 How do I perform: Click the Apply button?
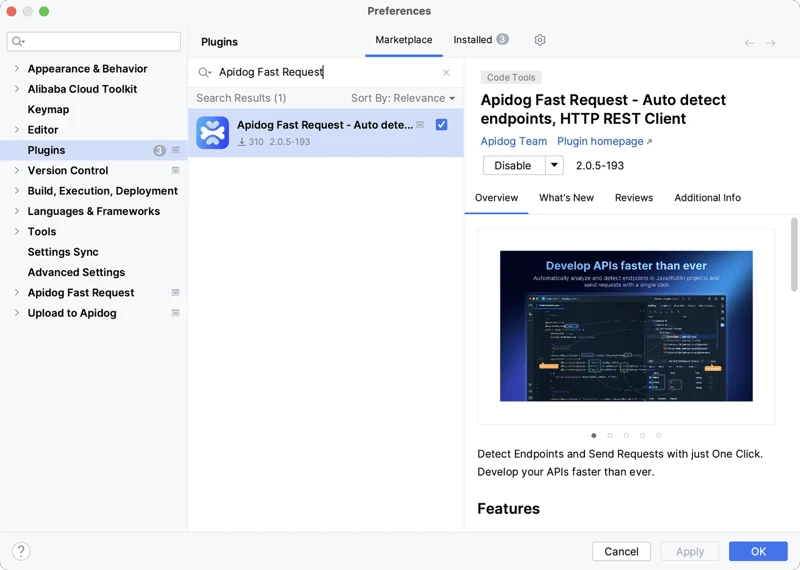click(x=690, y=551)
